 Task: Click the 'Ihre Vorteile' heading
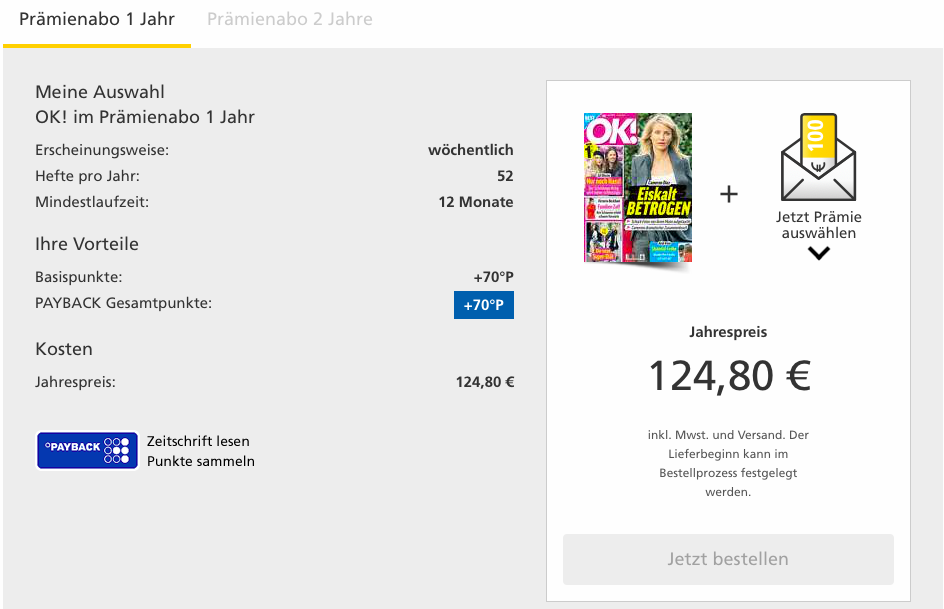coord(87,244)
